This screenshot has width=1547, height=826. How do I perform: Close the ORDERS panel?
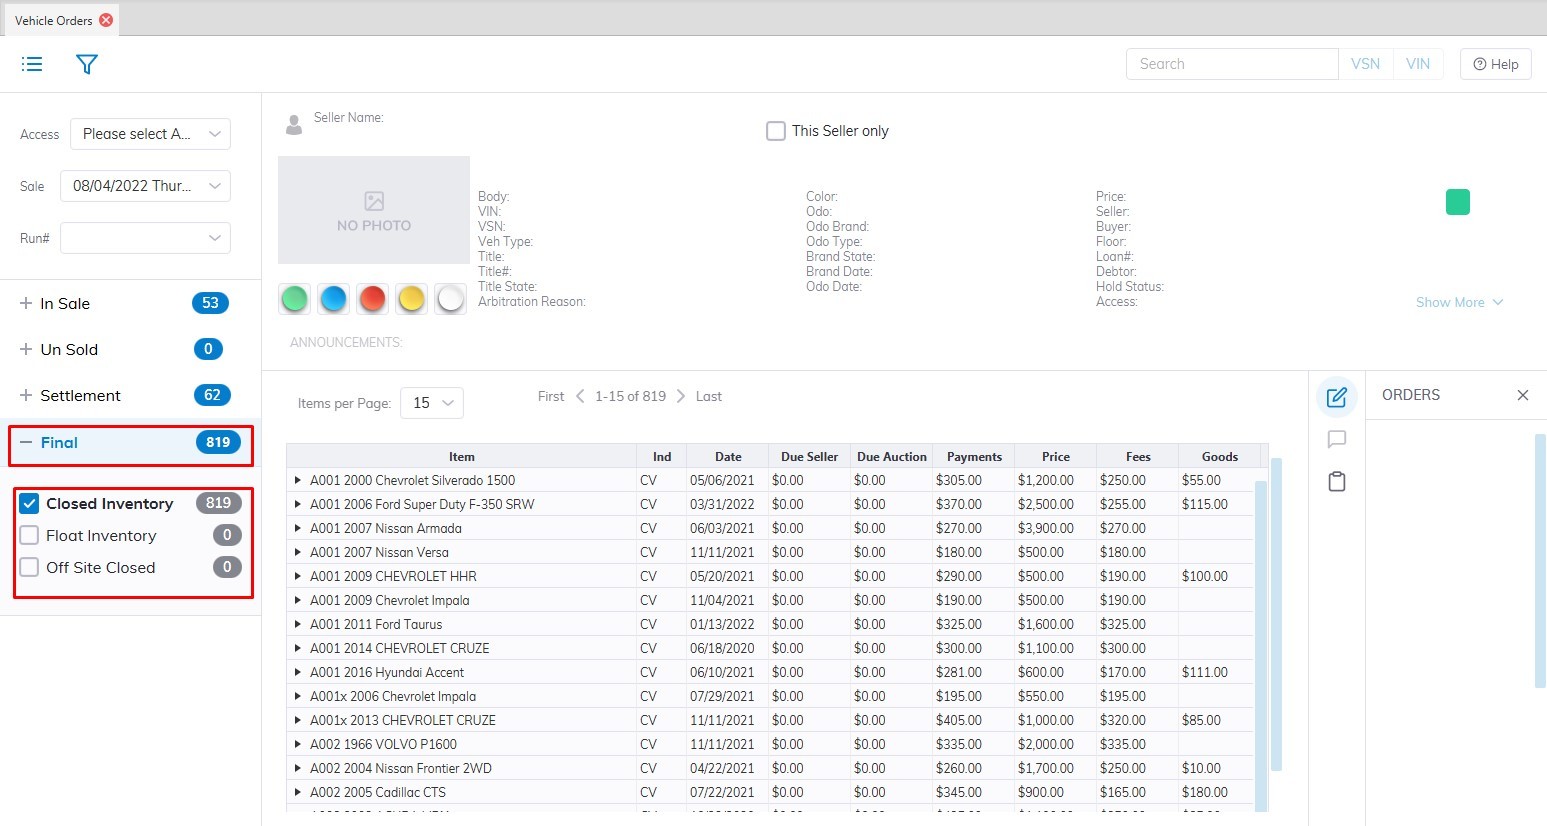(1522, 395)
